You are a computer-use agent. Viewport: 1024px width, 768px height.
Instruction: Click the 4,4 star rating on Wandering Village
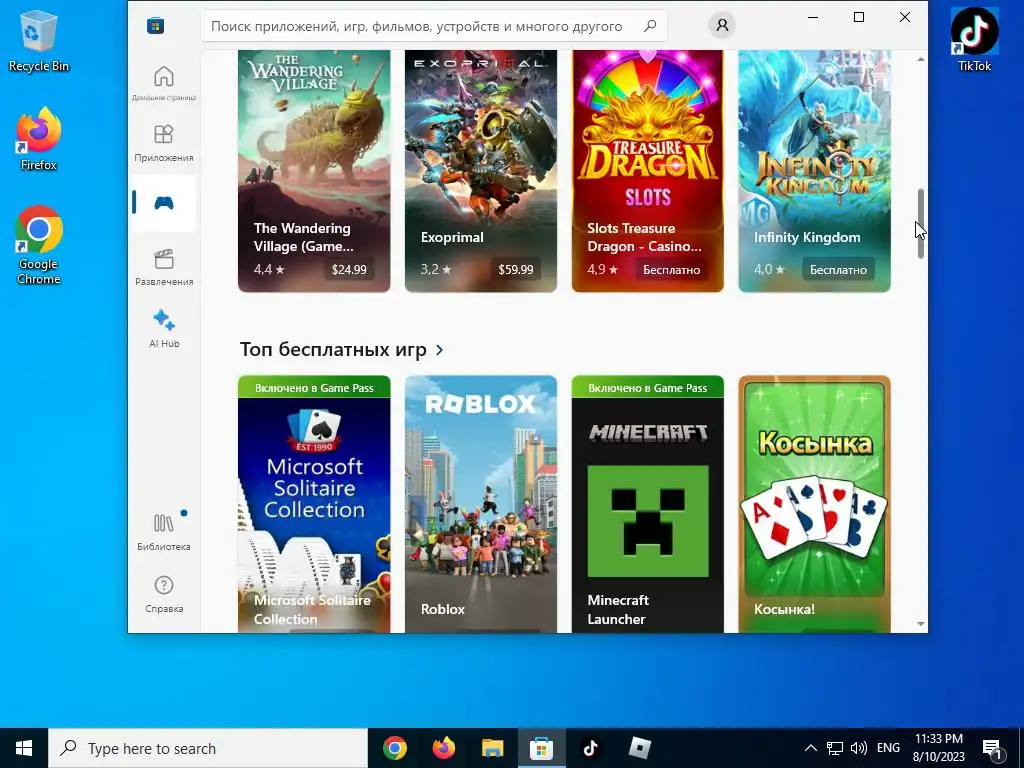(x=269, y=269)
